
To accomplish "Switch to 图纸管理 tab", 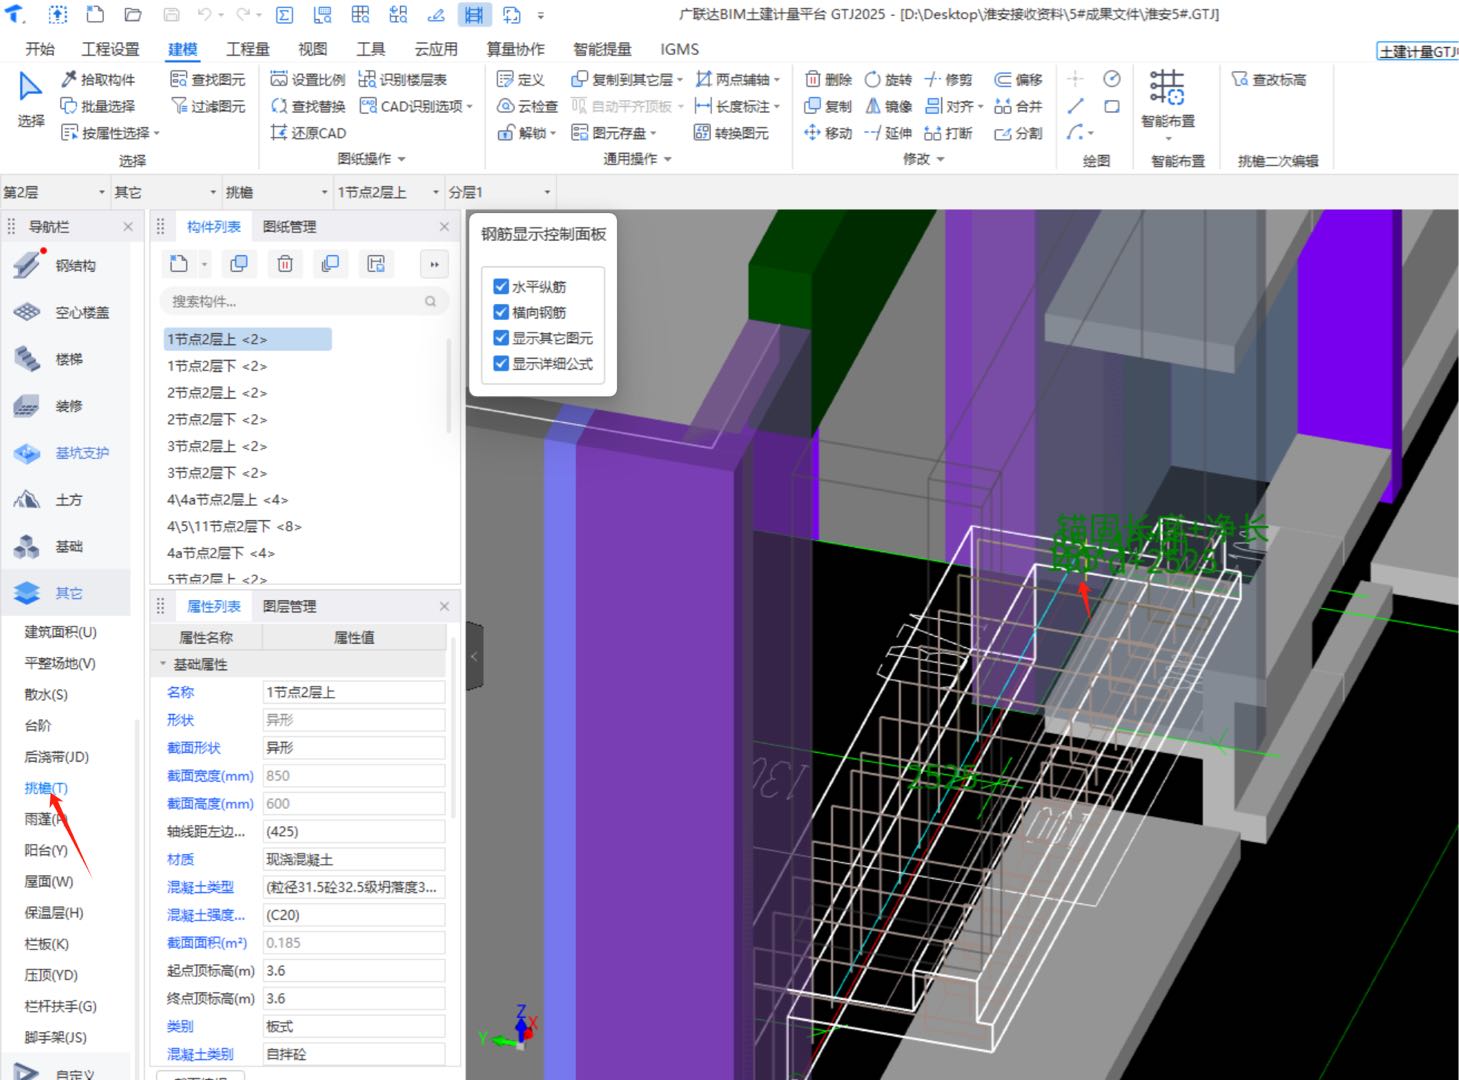I will (x=289, y=227).
